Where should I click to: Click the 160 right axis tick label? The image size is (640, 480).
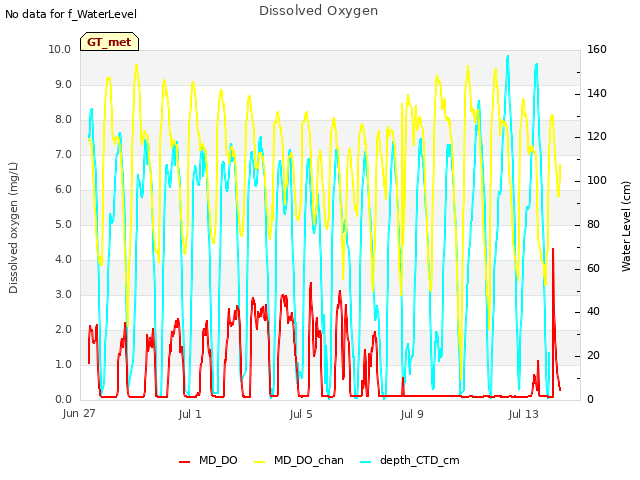click(597, 49)
